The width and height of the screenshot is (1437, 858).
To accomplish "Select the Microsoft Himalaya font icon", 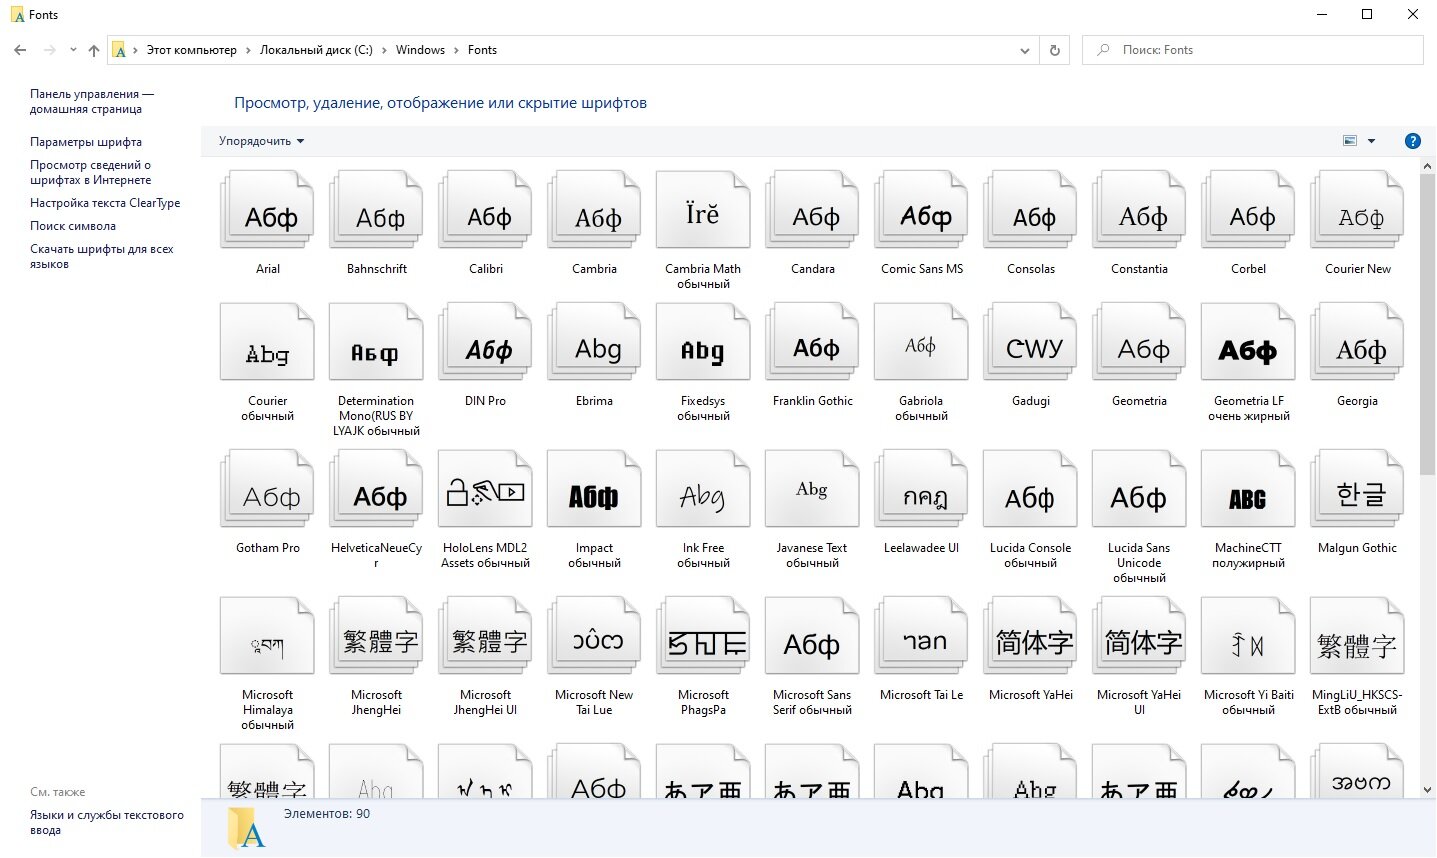I will 267,636.
